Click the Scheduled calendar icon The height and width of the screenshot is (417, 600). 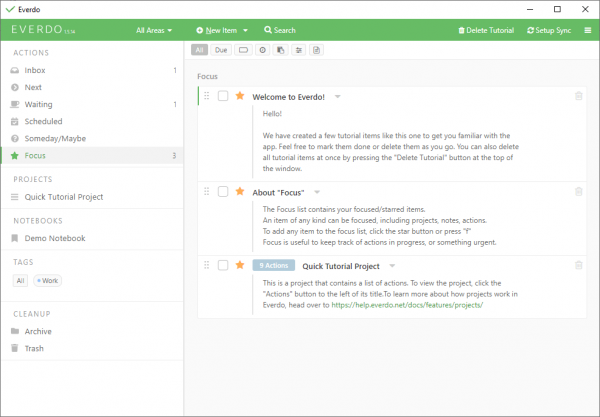pyautogui.click(x=15, y=122)
